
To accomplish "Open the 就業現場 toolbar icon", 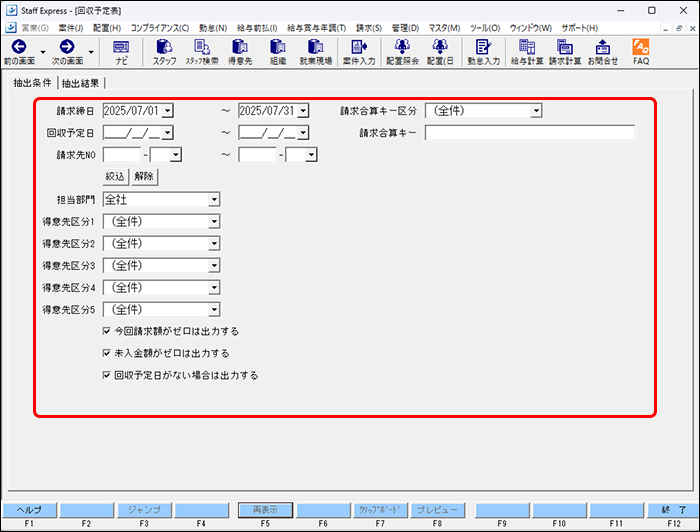I will coord(316,52).
